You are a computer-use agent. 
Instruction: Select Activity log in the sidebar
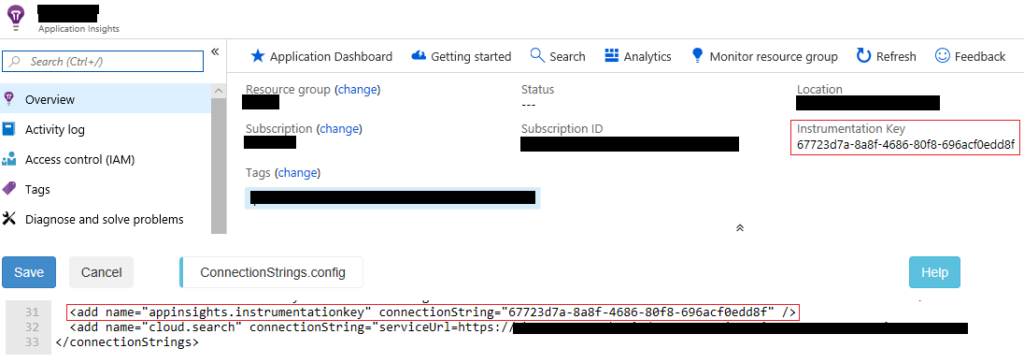pos(106,129)
